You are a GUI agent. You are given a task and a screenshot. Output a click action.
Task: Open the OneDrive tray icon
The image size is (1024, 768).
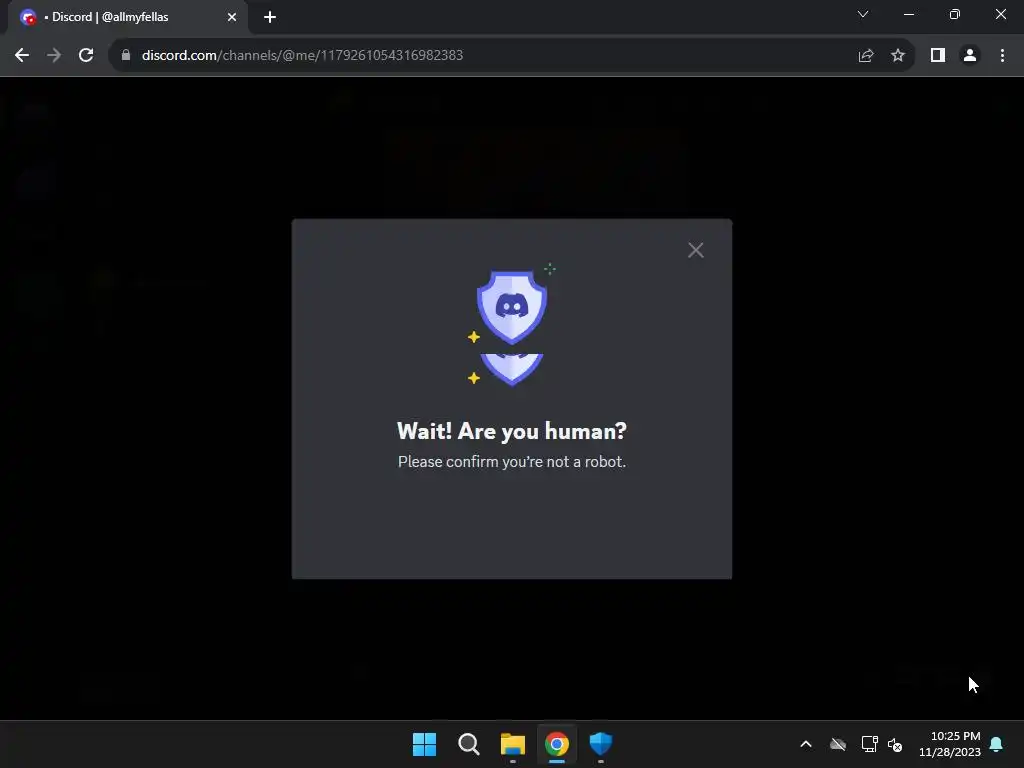pyautogui.click(x=838, y=744)
